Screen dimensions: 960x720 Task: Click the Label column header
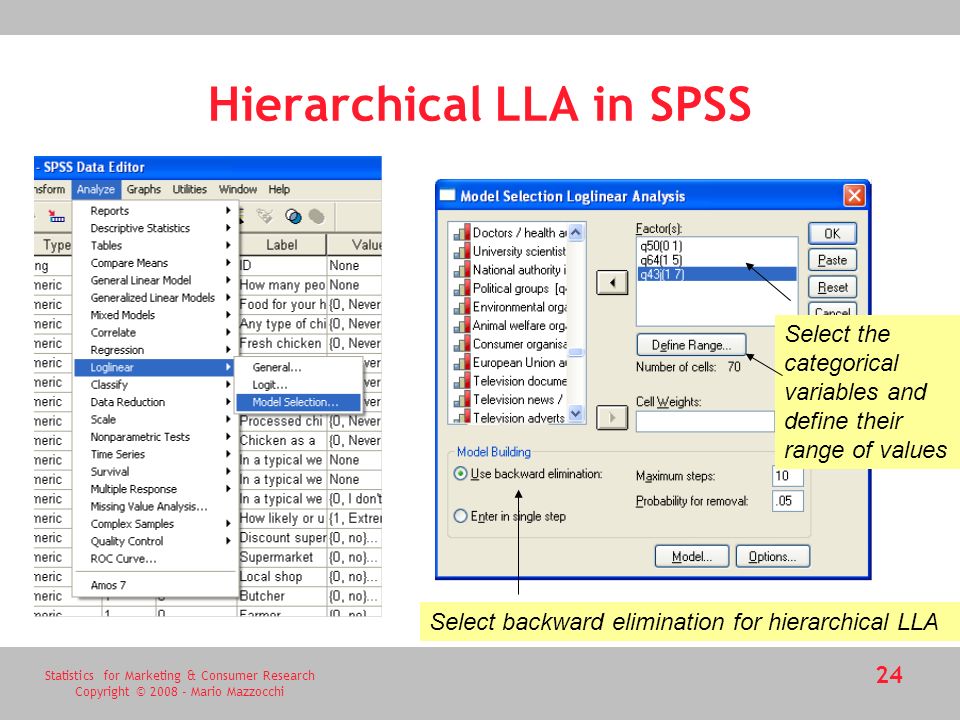[282, 245]
